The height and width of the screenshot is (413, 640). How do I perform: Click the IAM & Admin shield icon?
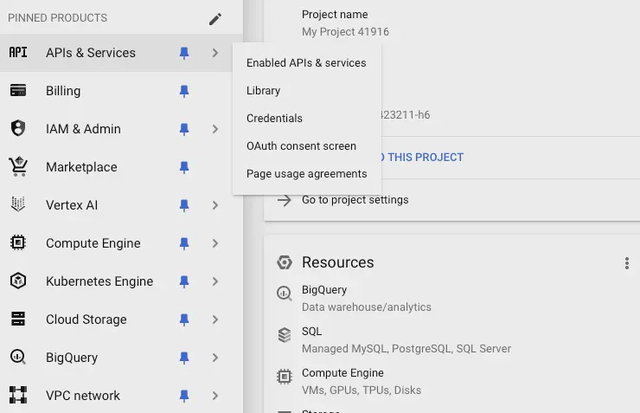click(18, 128)
